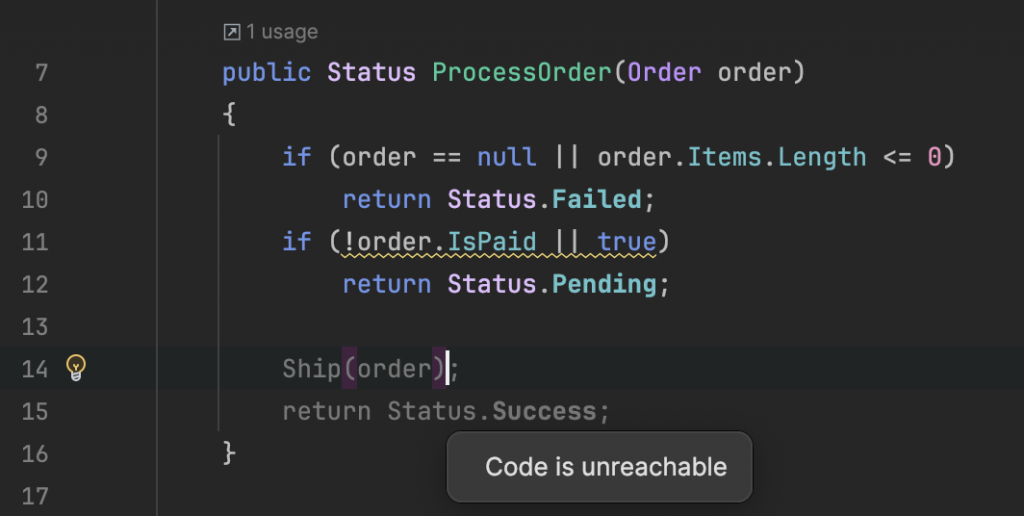Click the 'Code is unreachable' tooltip
The width and height of the screenshot is (1024, 516).
click(605, 467)
